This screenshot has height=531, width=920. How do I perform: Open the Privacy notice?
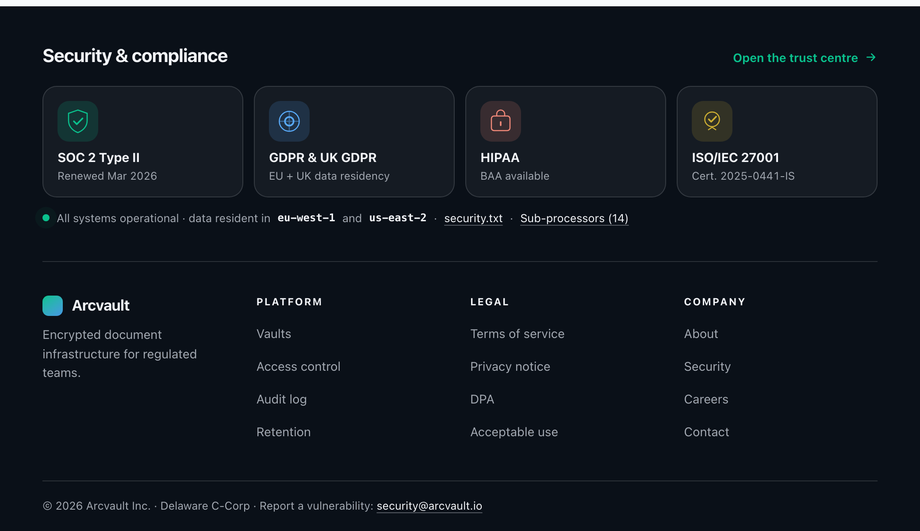tap(510, 366)
